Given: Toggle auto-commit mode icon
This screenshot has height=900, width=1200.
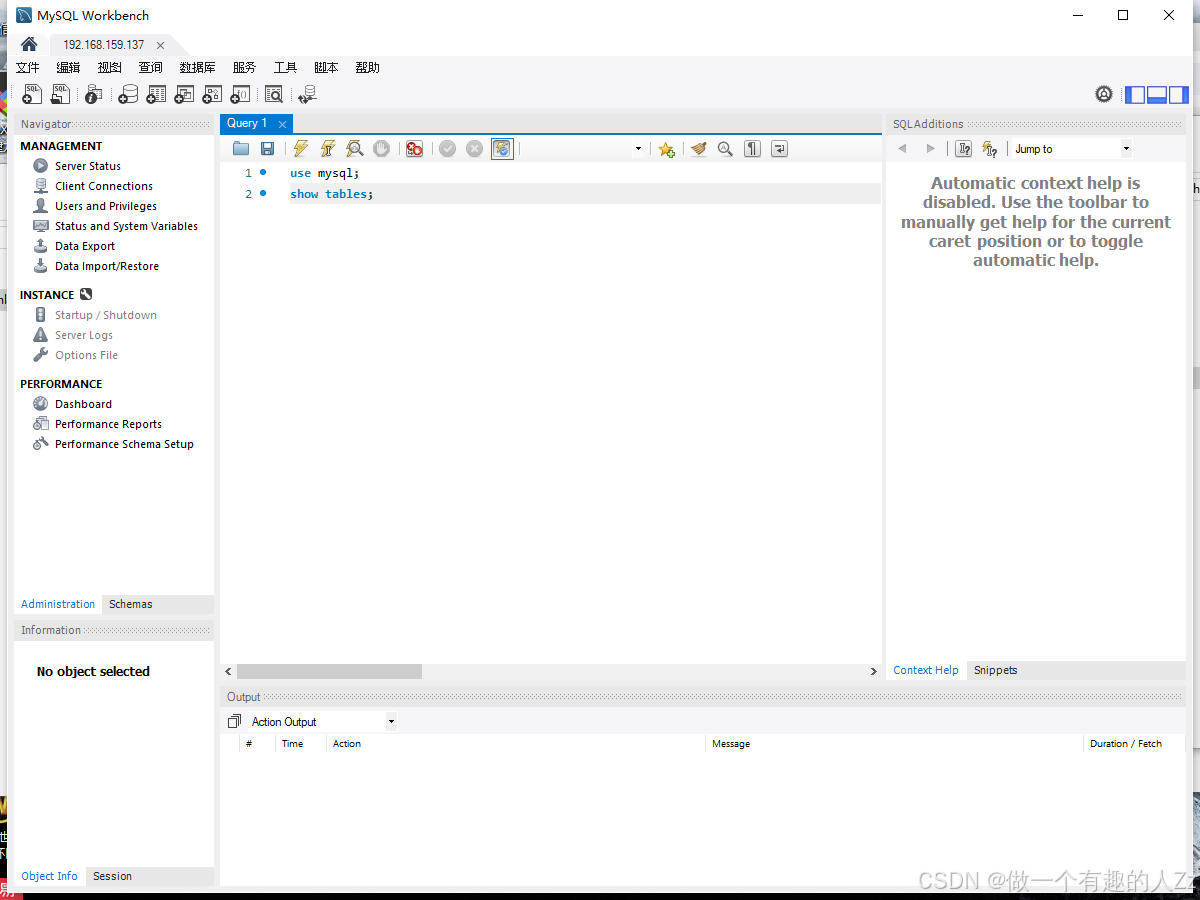Looking at the screenshot, I should 502,149.
